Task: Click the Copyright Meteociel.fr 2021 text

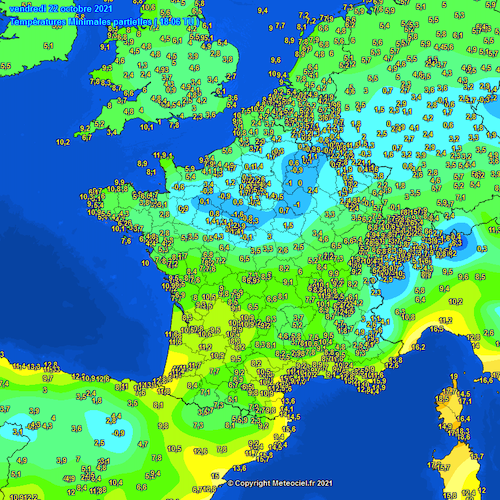Action: [x=280, y=483]
